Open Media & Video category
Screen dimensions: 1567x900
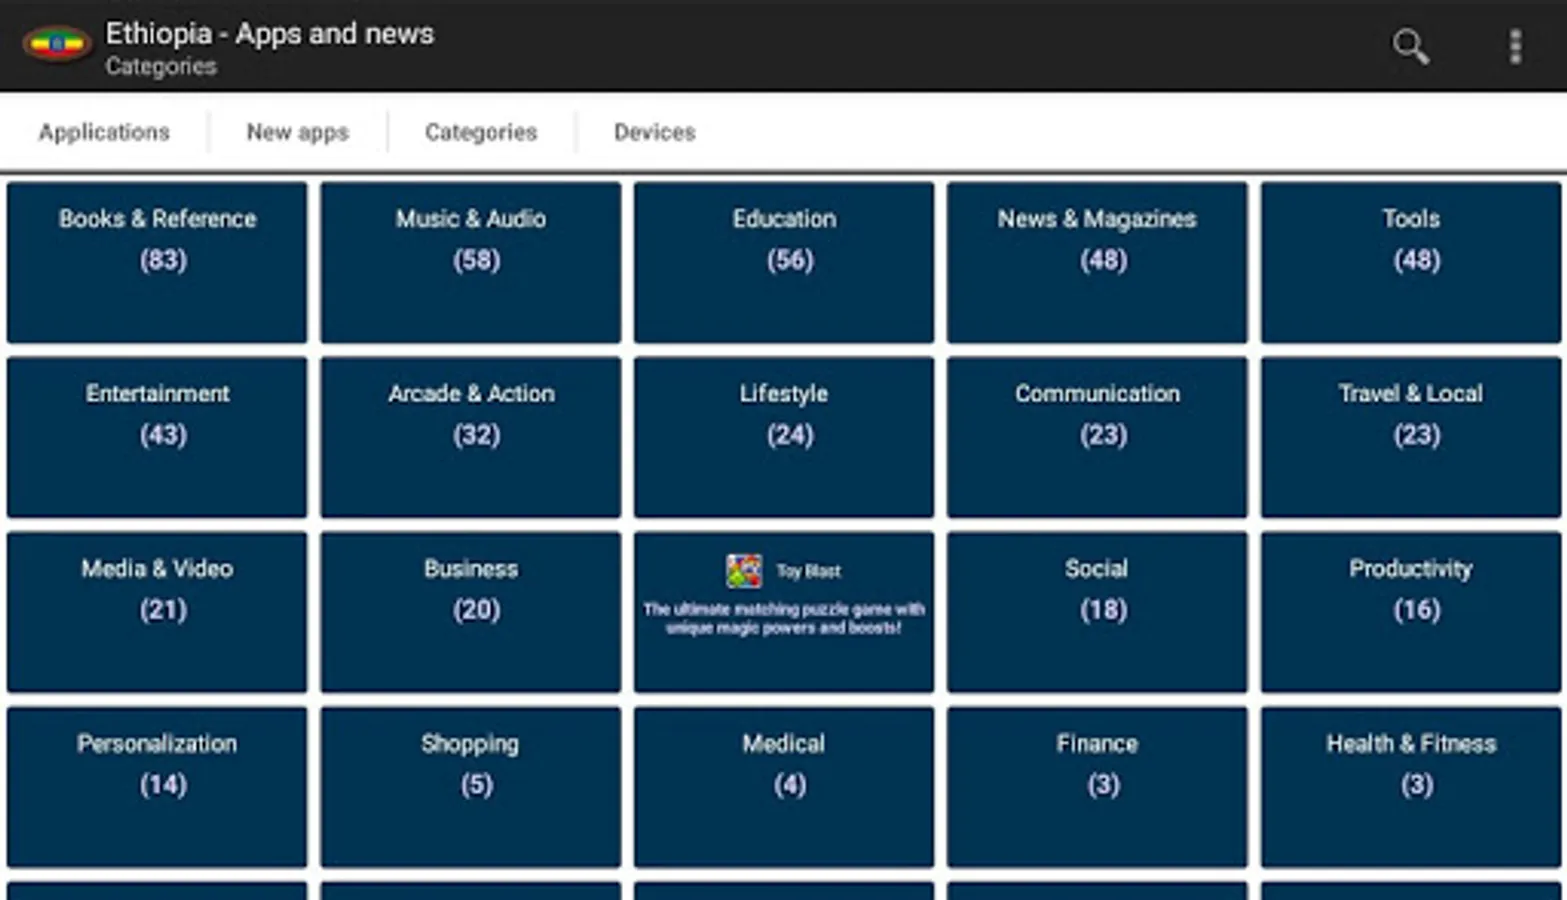(x=157, y=612)
